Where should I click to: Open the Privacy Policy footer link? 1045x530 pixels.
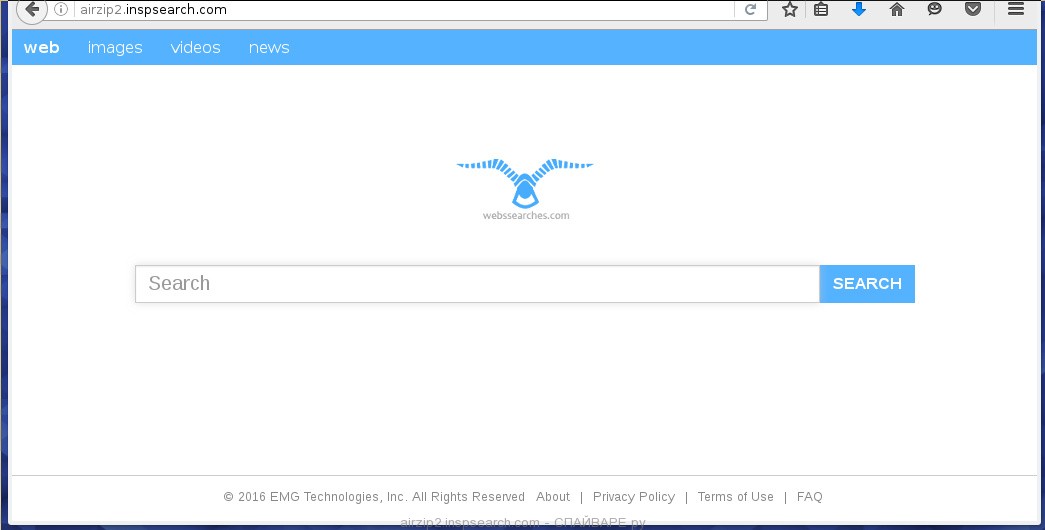point(634,497)
